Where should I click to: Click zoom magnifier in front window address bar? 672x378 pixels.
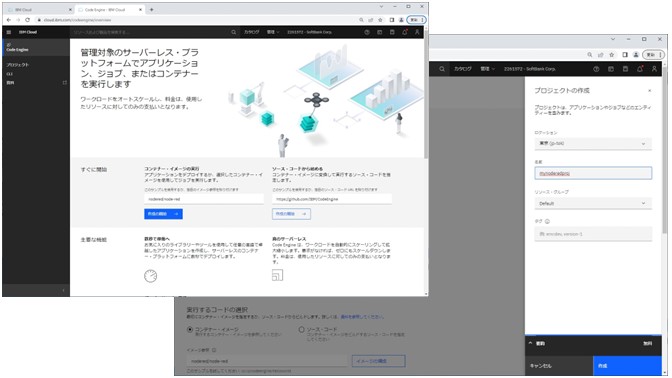(361, 20)
